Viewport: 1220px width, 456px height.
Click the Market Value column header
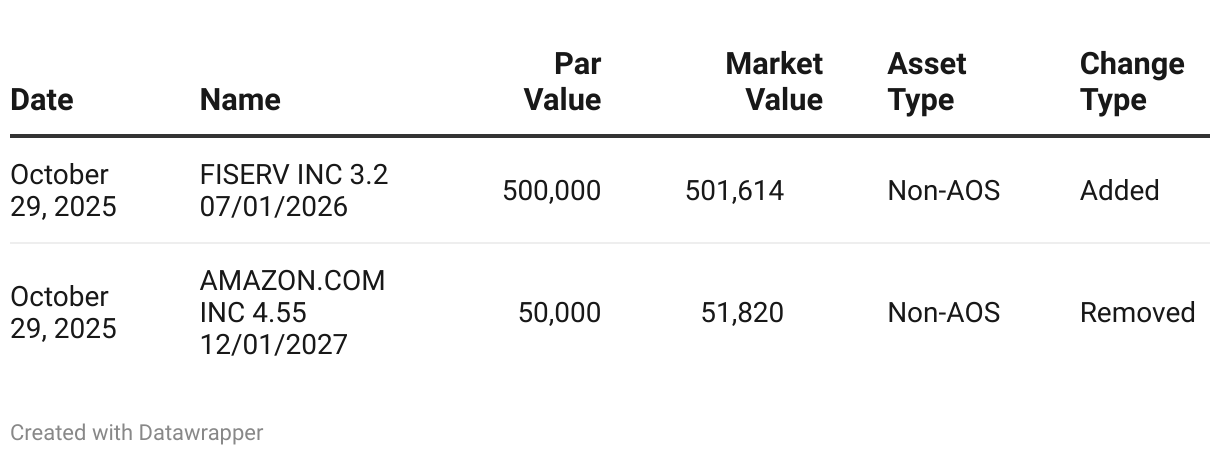point(774,82)
